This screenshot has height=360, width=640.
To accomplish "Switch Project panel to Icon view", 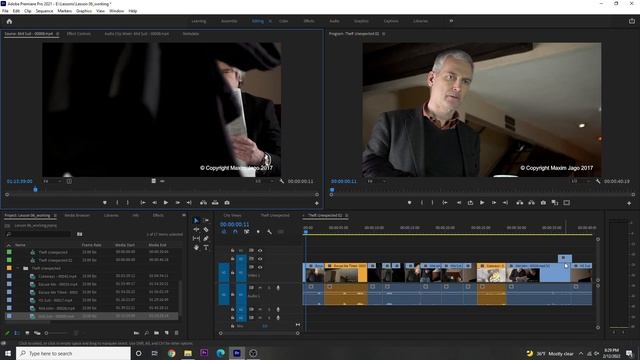I will 27,333.
